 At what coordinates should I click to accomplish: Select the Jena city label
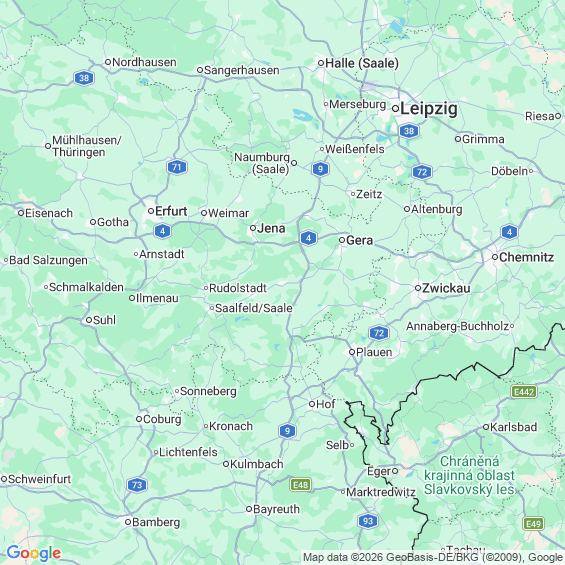tap(271, 228)
